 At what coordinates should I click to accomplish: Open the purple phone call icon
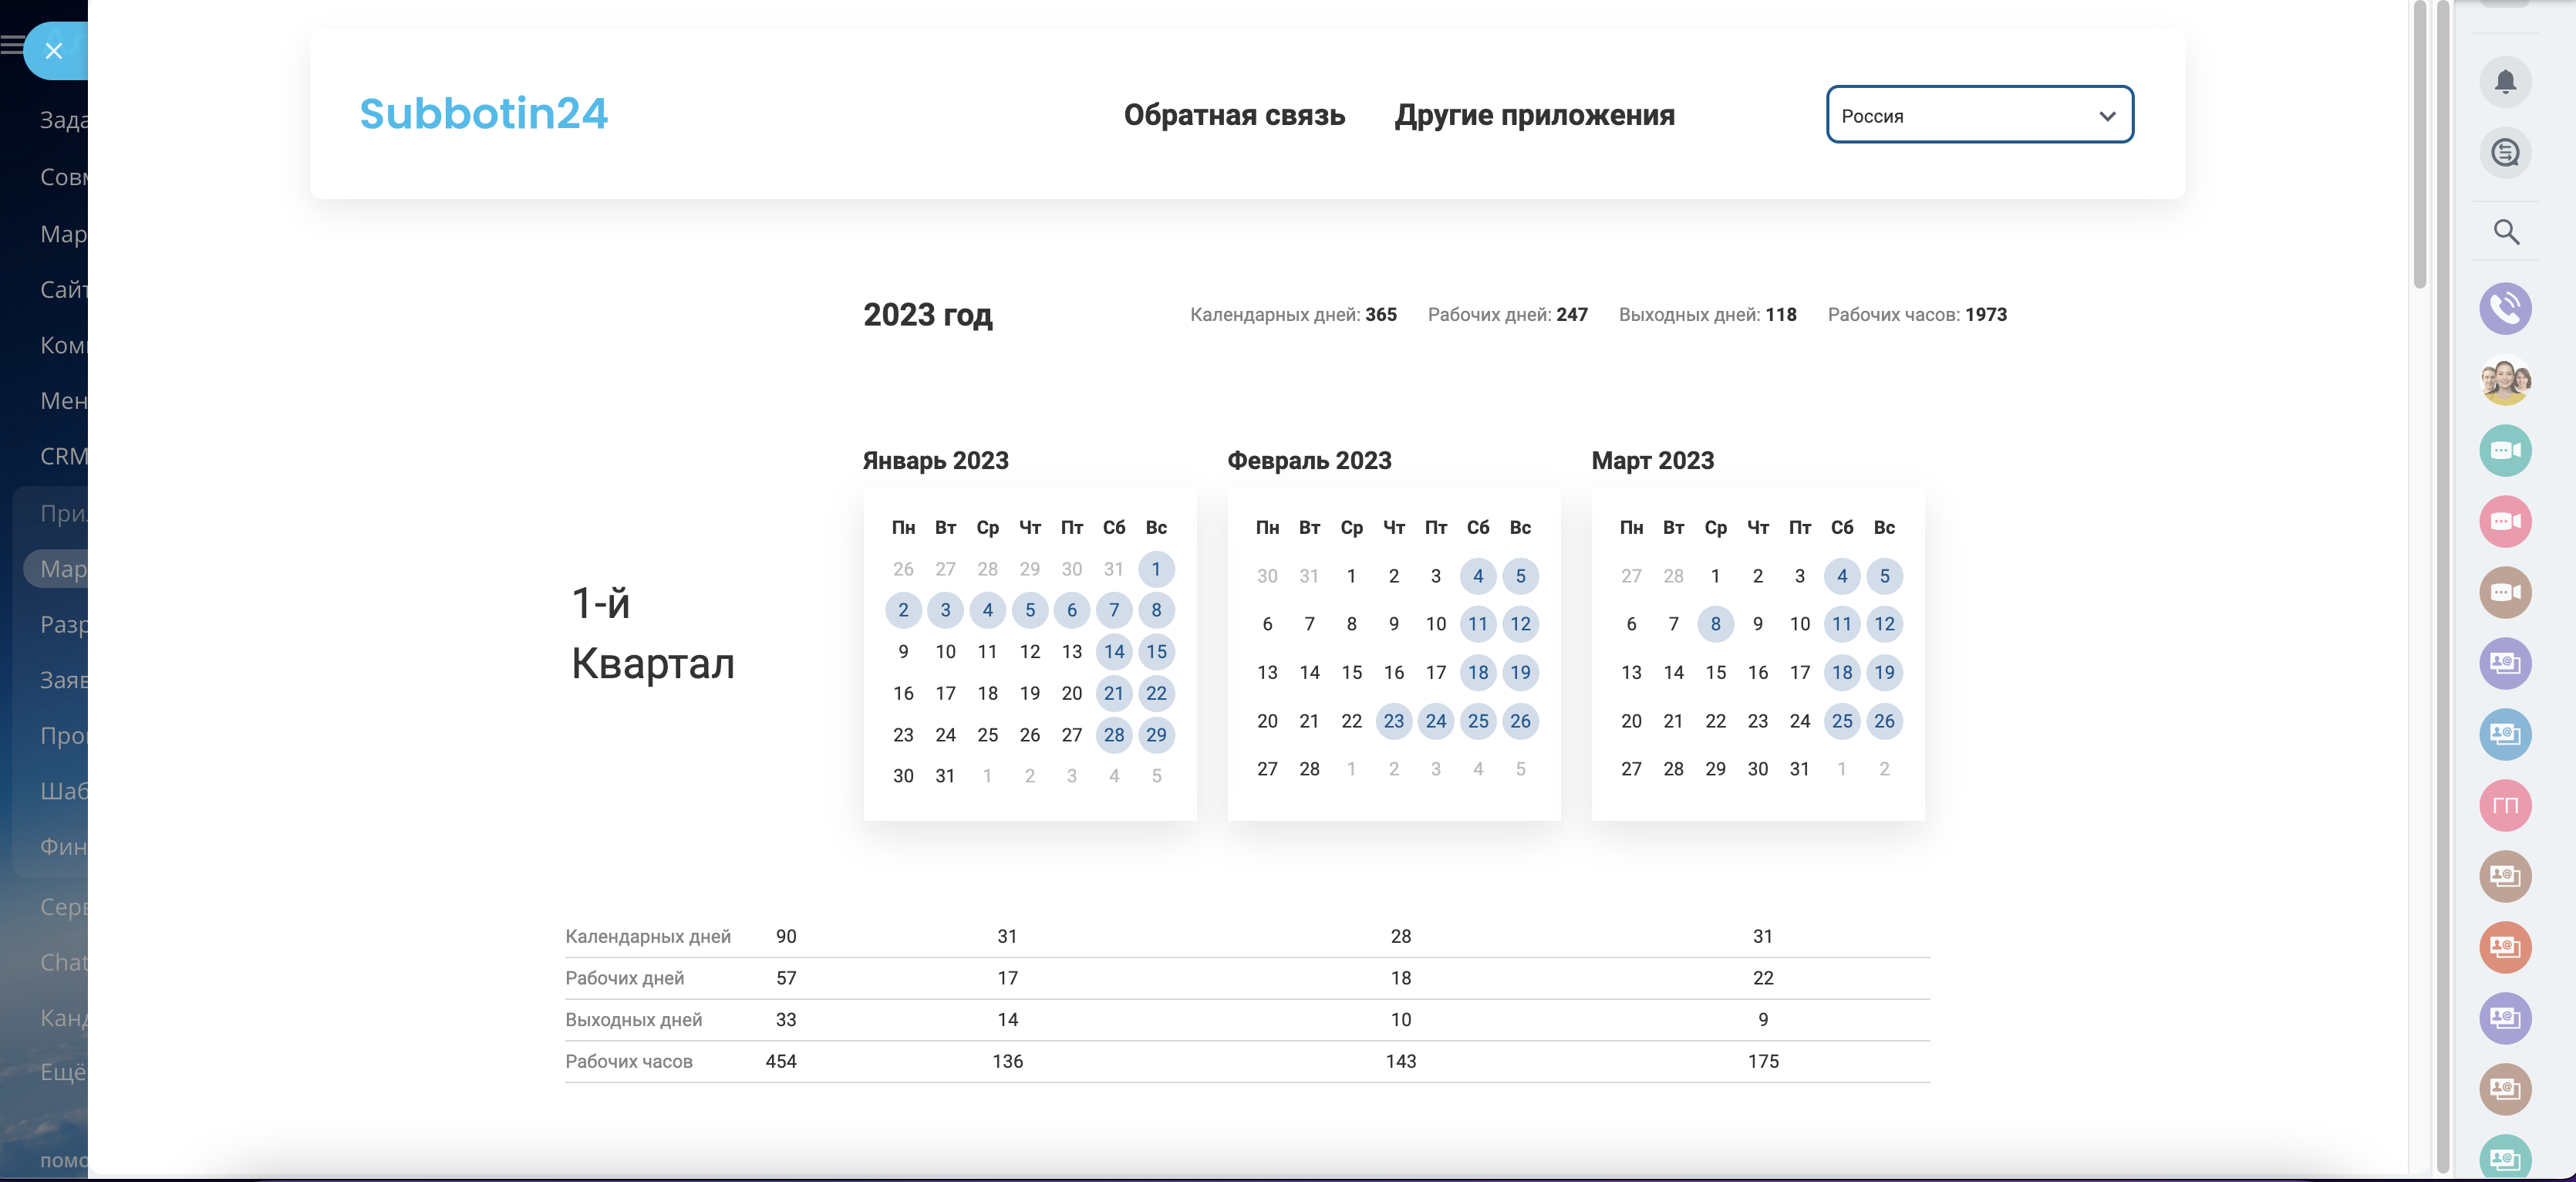pyautogui.click(x=2504, y=309)
